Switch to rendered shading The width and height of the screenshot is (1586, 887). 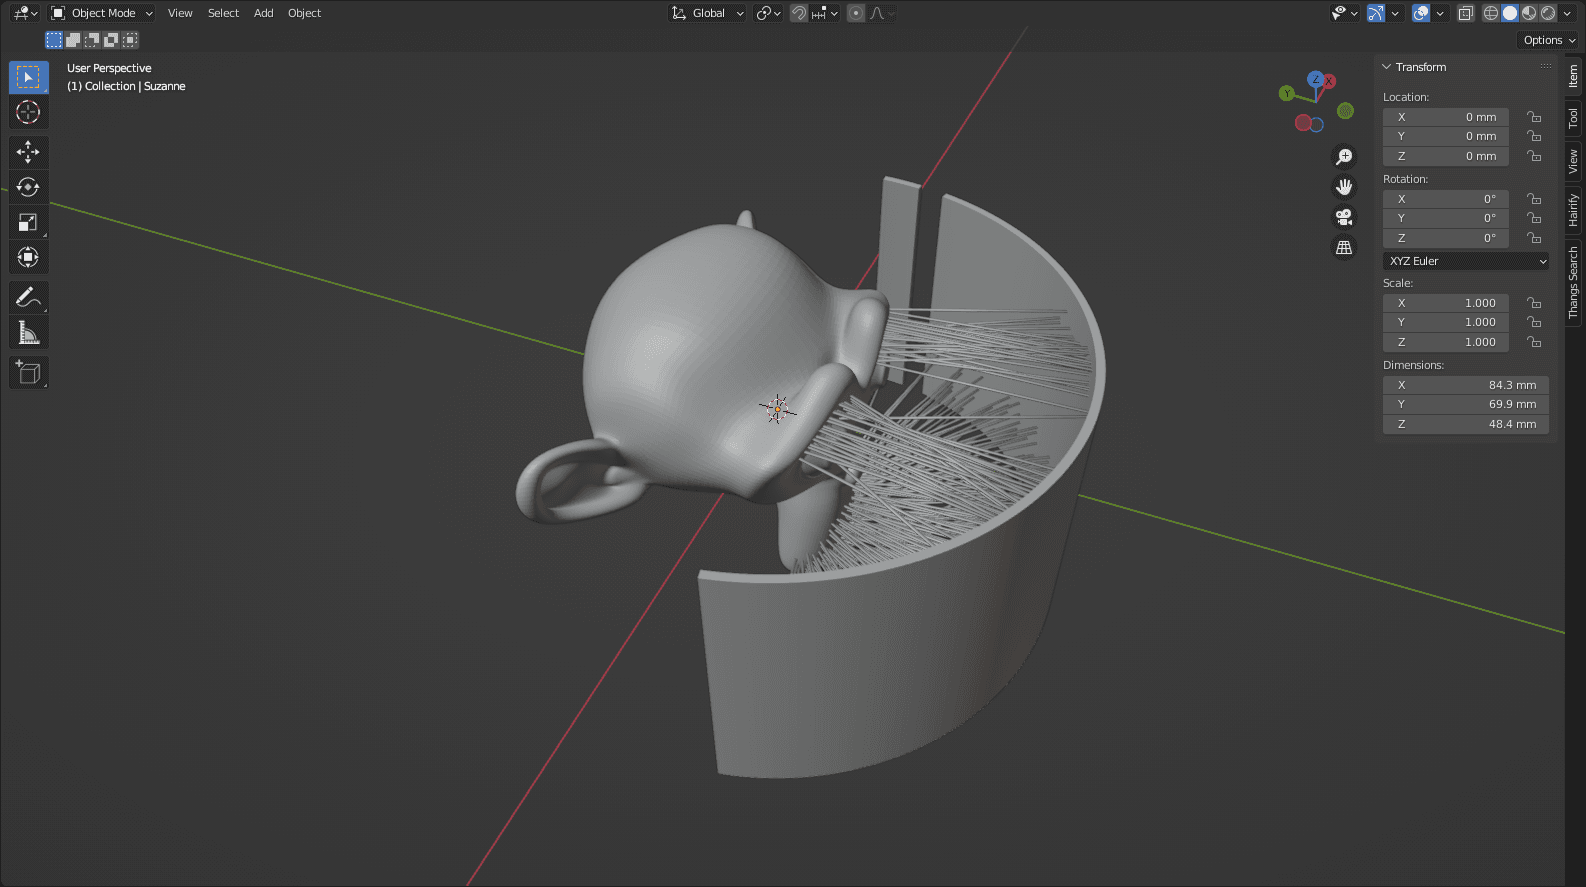1548,13
